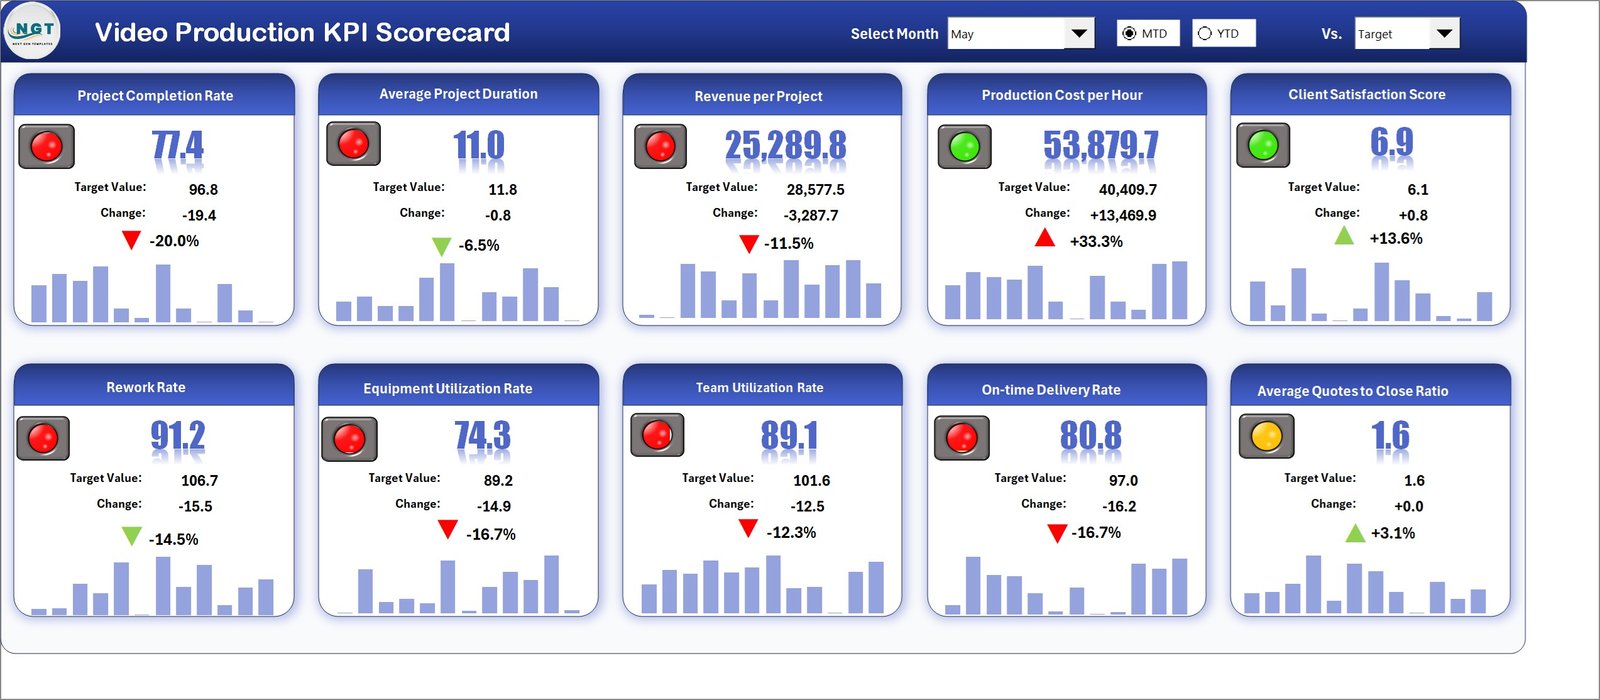Click green down arrow on Rework Rate card
This screenshot has height=700, width=1600.
131,536
